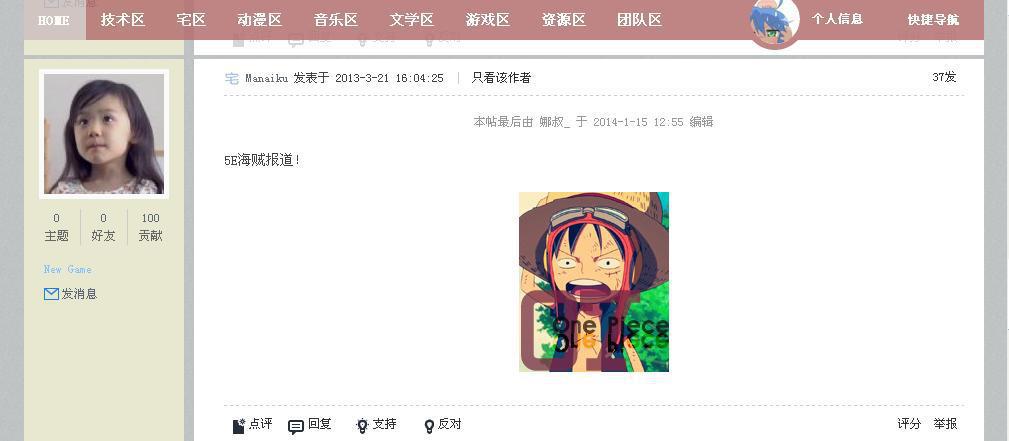Open the 游戏区 section
This screenshot has height=441, width=1009.
click(x=488, y=20)
